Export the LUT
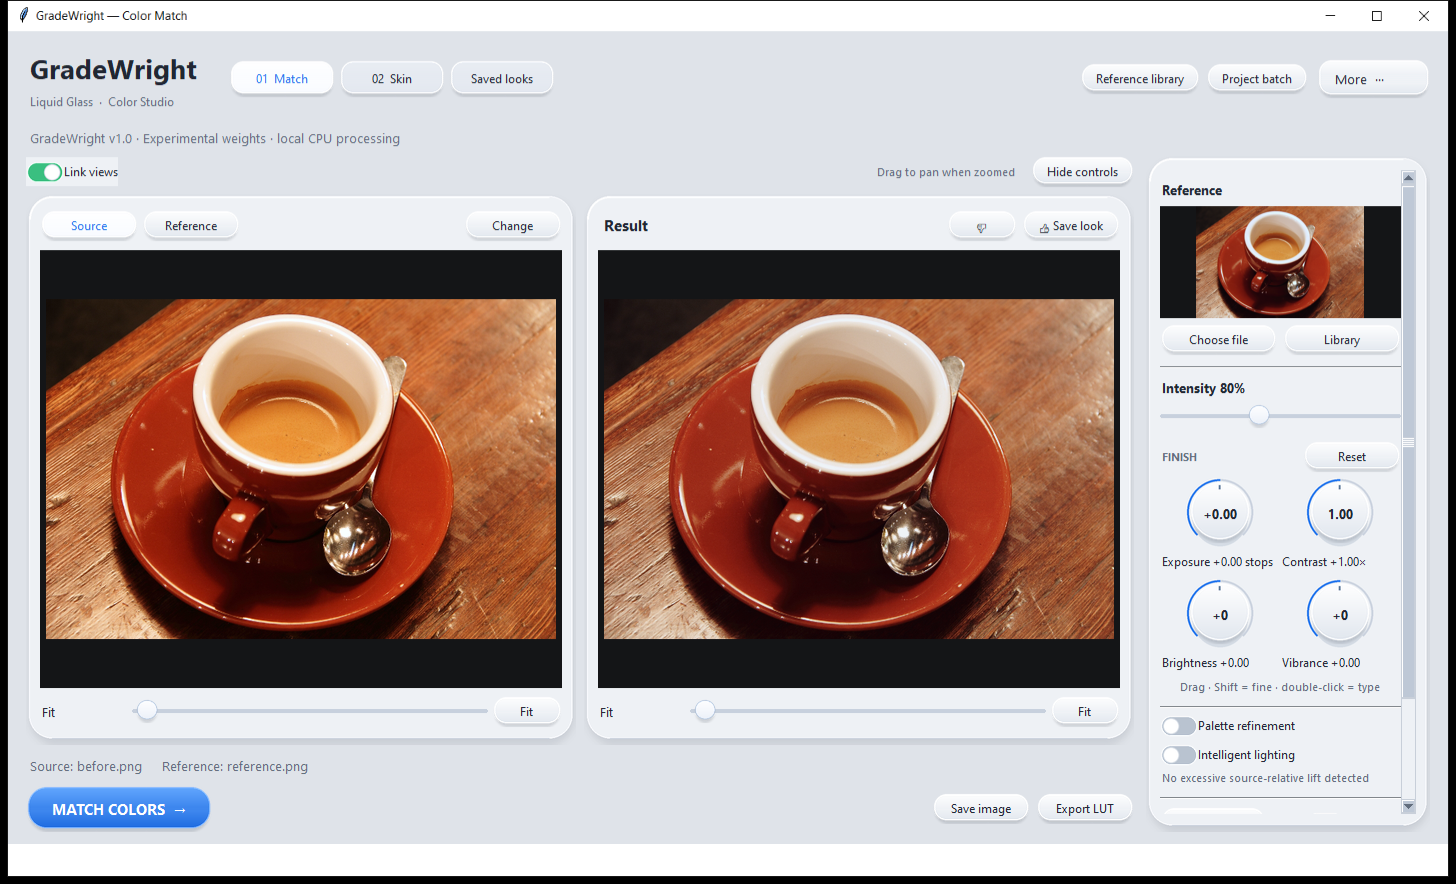The width and height of the screenshot is (1456, 884). (1085, 809)
